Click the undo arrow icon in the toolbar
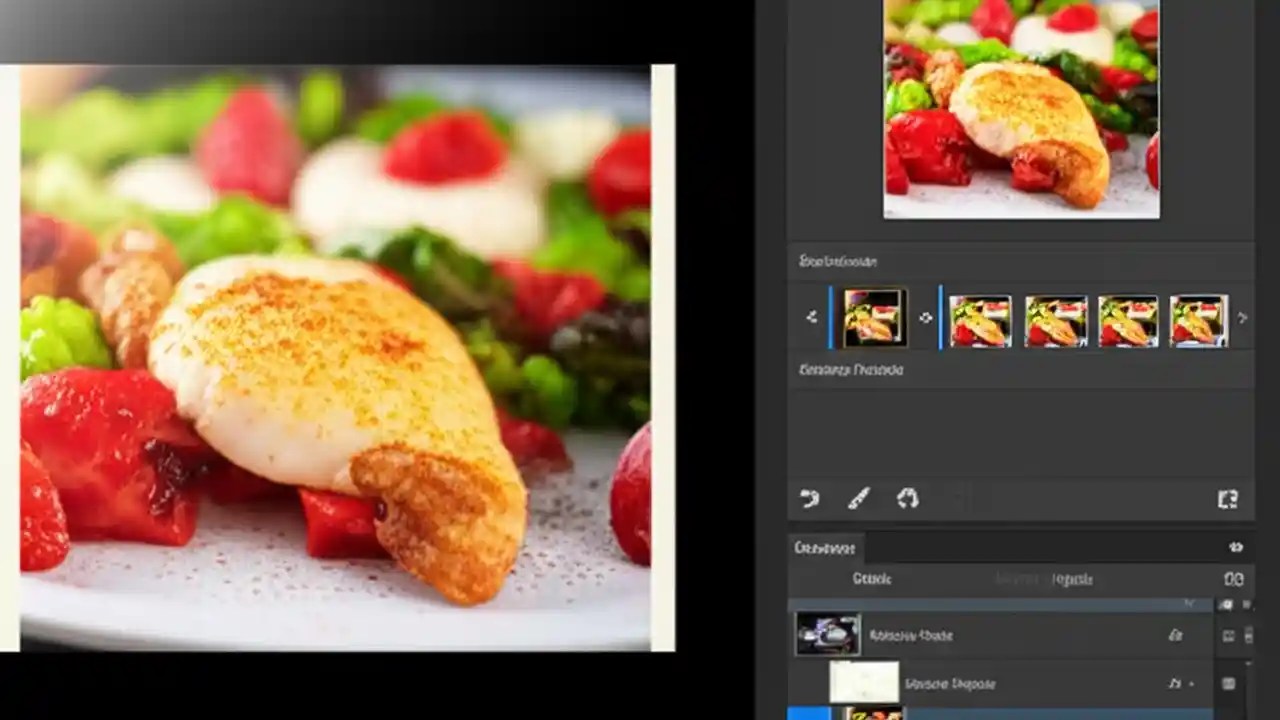The height and width of the screenshot is (720, 1280). [x=811, y=499]
